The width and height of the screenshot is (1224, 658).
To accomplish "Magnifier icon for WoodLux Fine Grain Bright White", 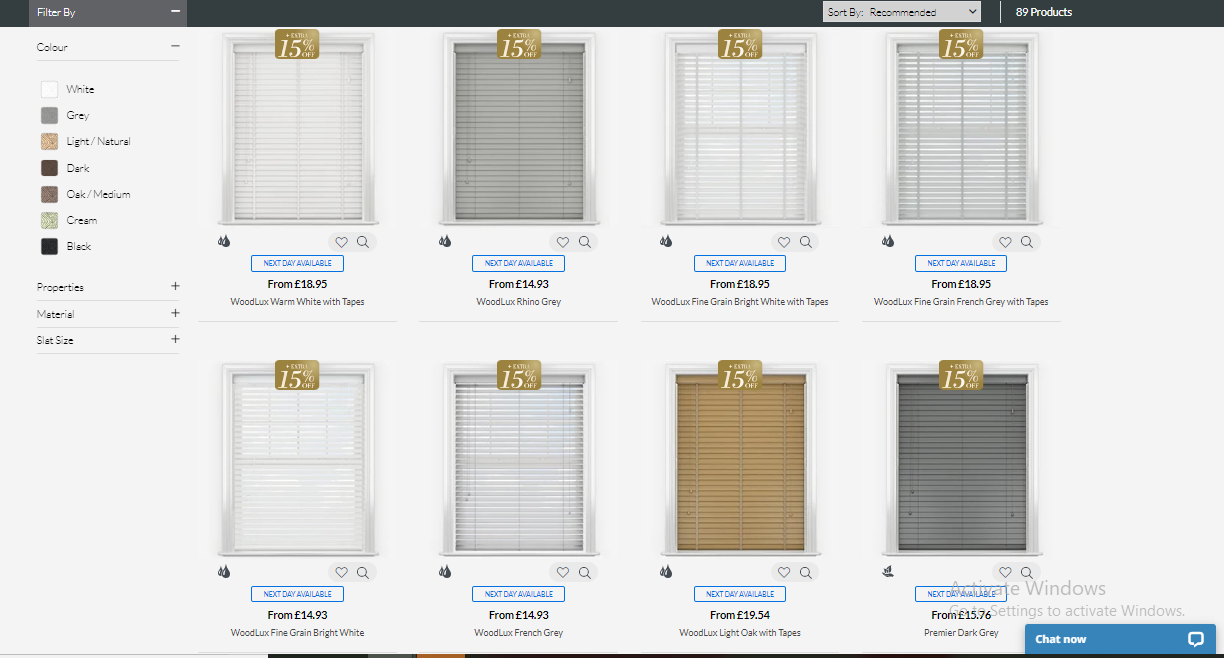I will (x=363, y=572).
